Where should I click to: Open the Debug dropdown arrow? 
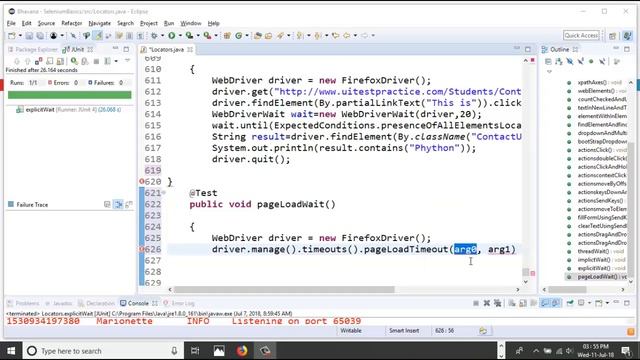(x=162, y=36)
